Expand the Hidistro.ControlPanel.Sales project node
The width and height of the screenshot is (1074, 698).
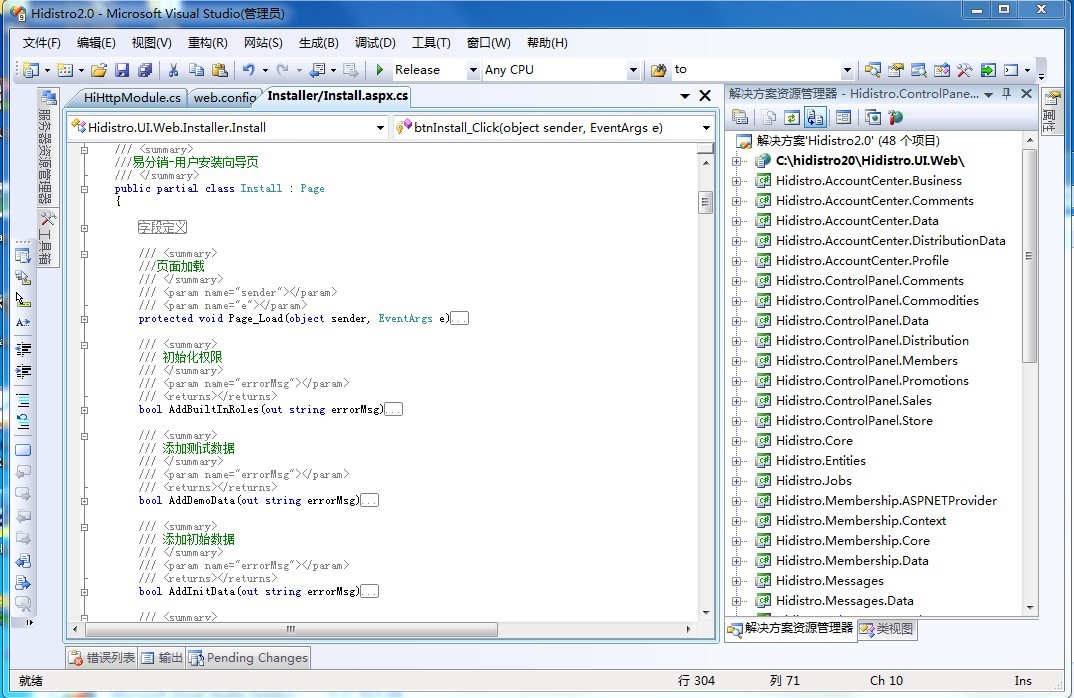click(736, 401)
